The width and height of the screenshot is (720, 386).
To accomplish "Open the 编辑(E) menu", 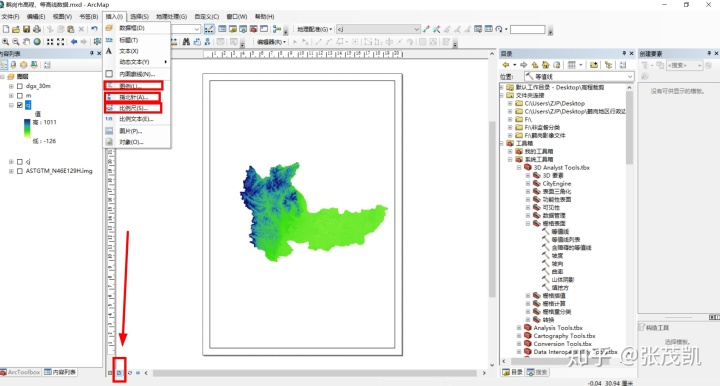I will 36,17.
